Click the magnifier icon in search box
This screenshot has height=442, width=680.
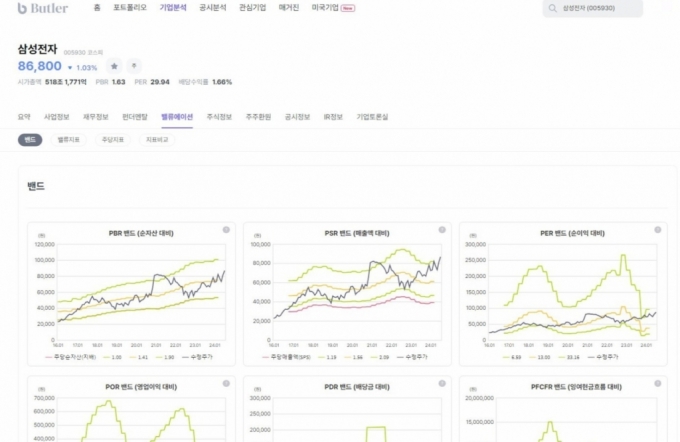552,8
